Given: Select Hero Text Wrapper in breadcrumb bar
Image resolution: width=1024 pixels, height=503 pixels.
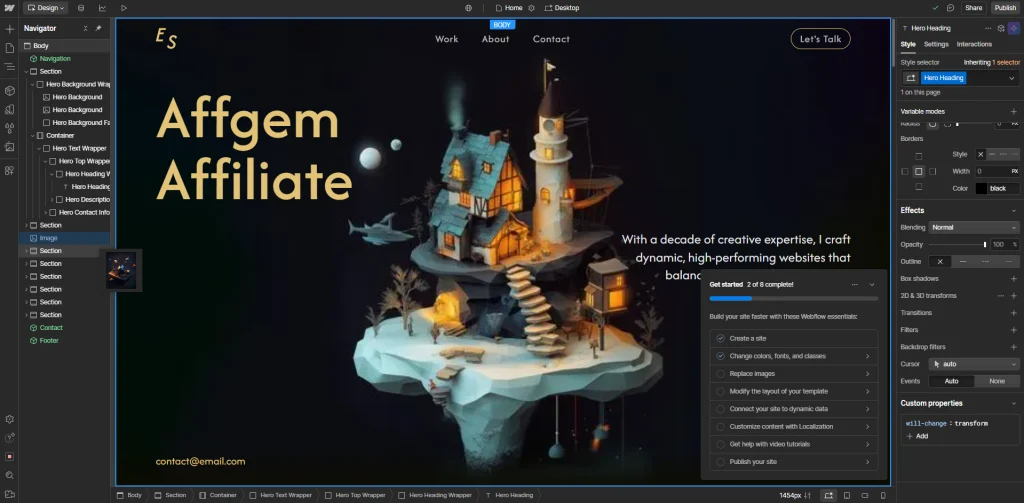Looking at the screenshot, I should pyautogui.click(x=281, y=495).
